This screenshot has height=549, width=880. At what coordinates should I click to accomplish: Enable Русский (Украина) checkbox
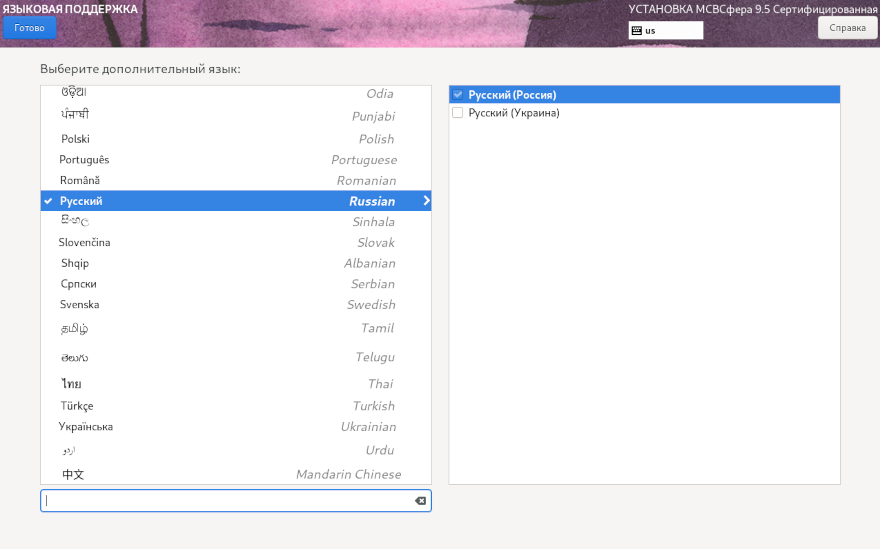(458, 113)
